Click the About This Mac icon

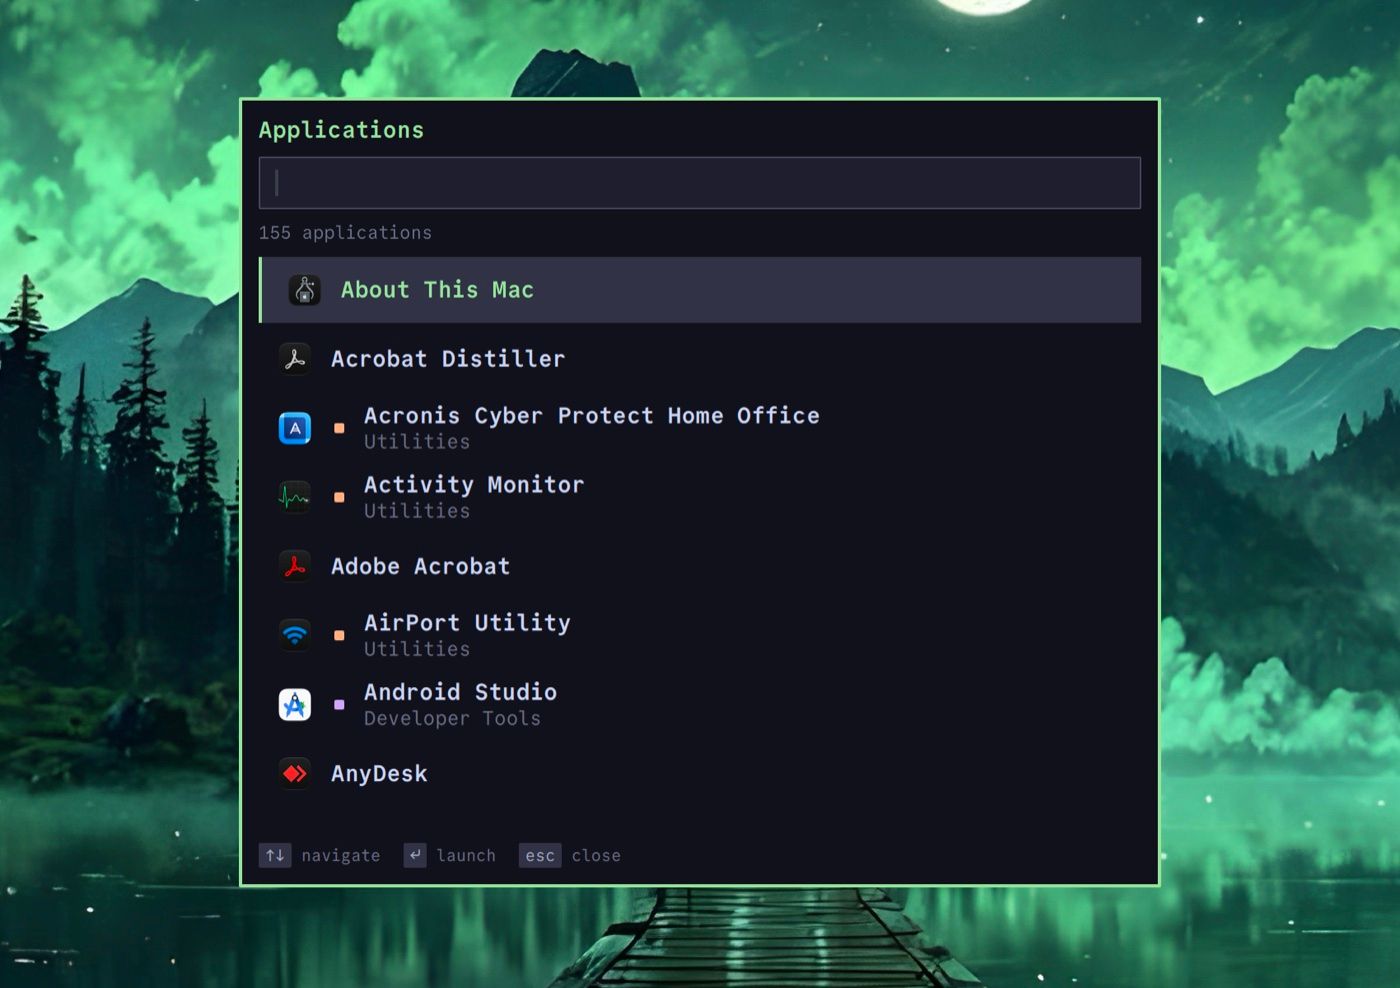click(305, 290)
